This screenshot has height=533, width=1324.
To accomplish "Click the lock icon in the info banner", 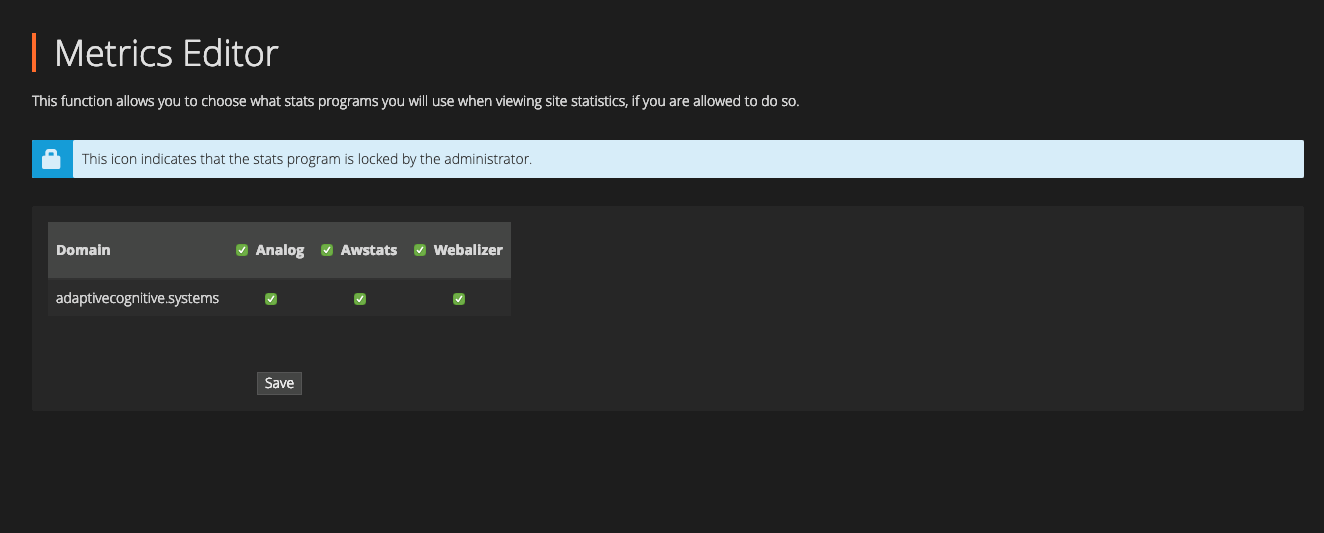I will click(x=52, y=159).
